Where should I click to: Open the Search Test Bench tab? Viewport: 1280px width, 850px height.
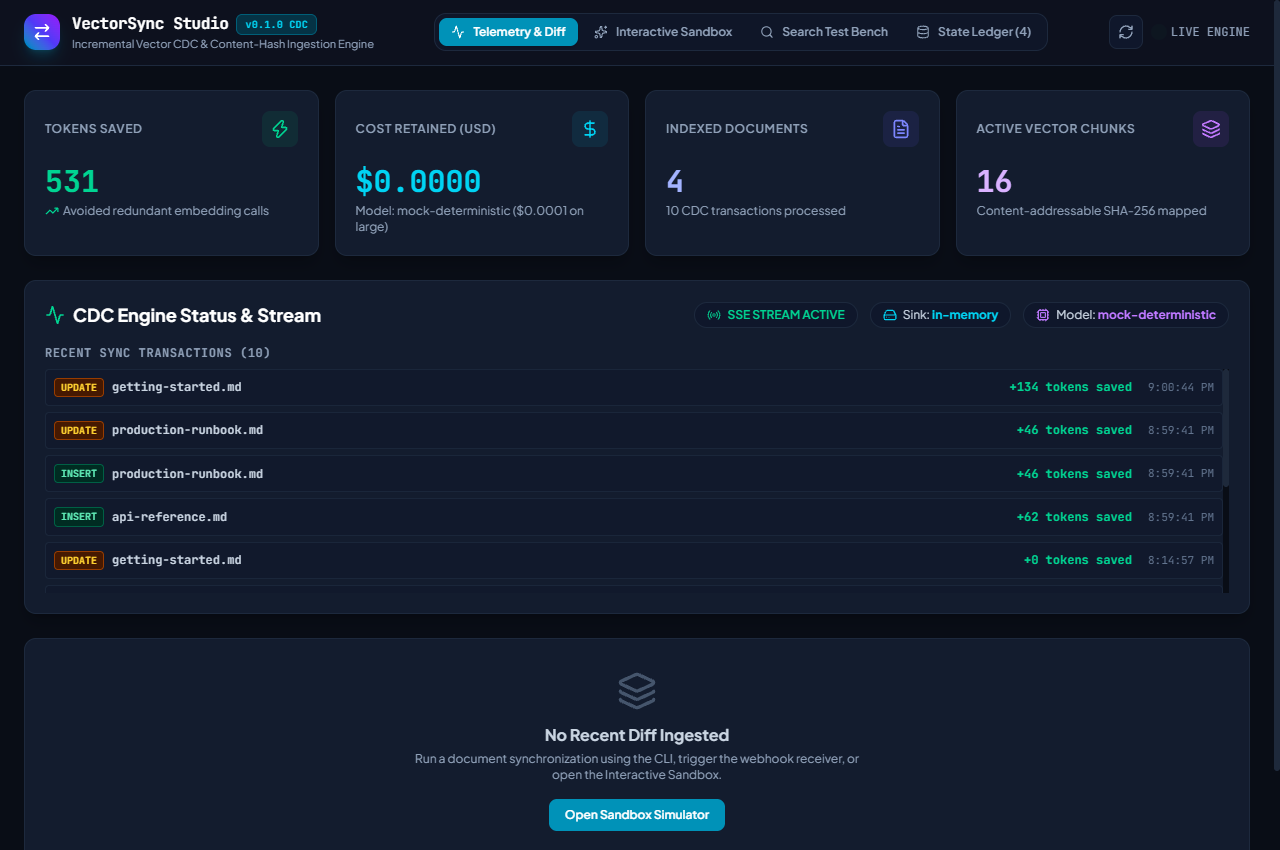824,32
